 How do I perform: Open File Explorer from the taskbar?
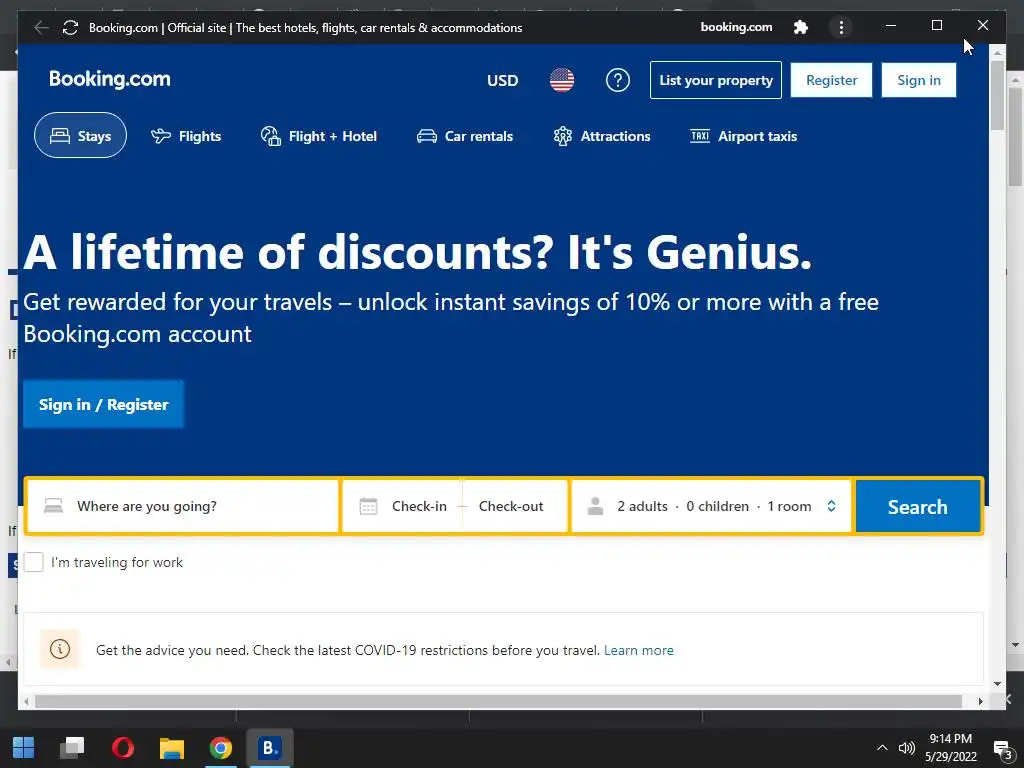[172, 748]
